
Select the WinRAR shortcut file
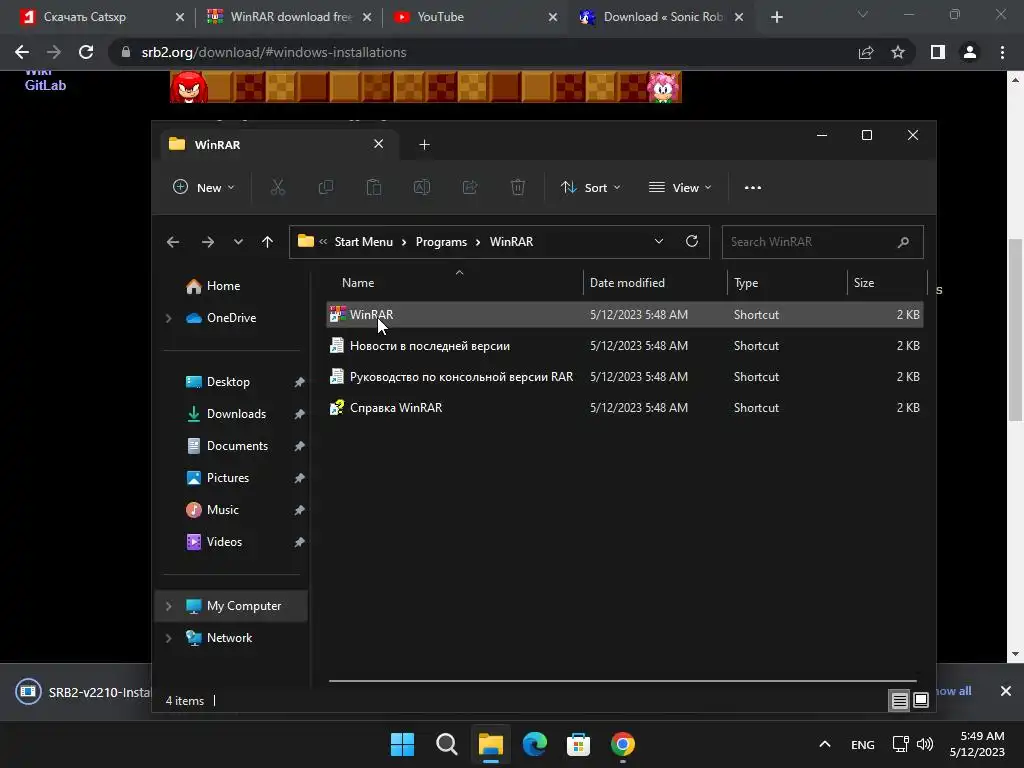pos(624,315)
